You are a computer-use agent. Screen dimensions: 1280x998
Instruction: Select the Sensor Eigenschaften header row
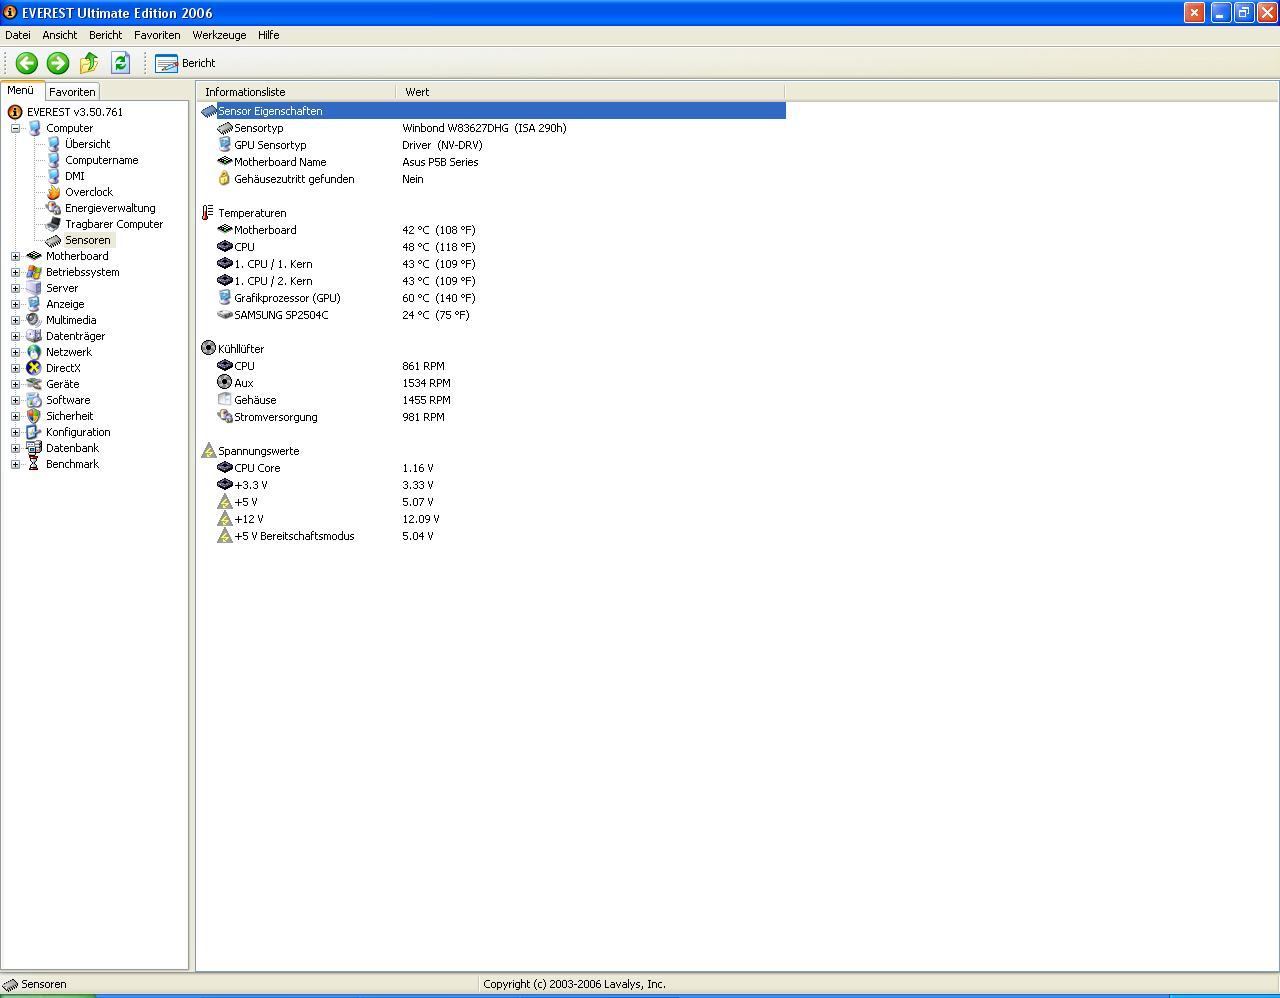[492, 111]
